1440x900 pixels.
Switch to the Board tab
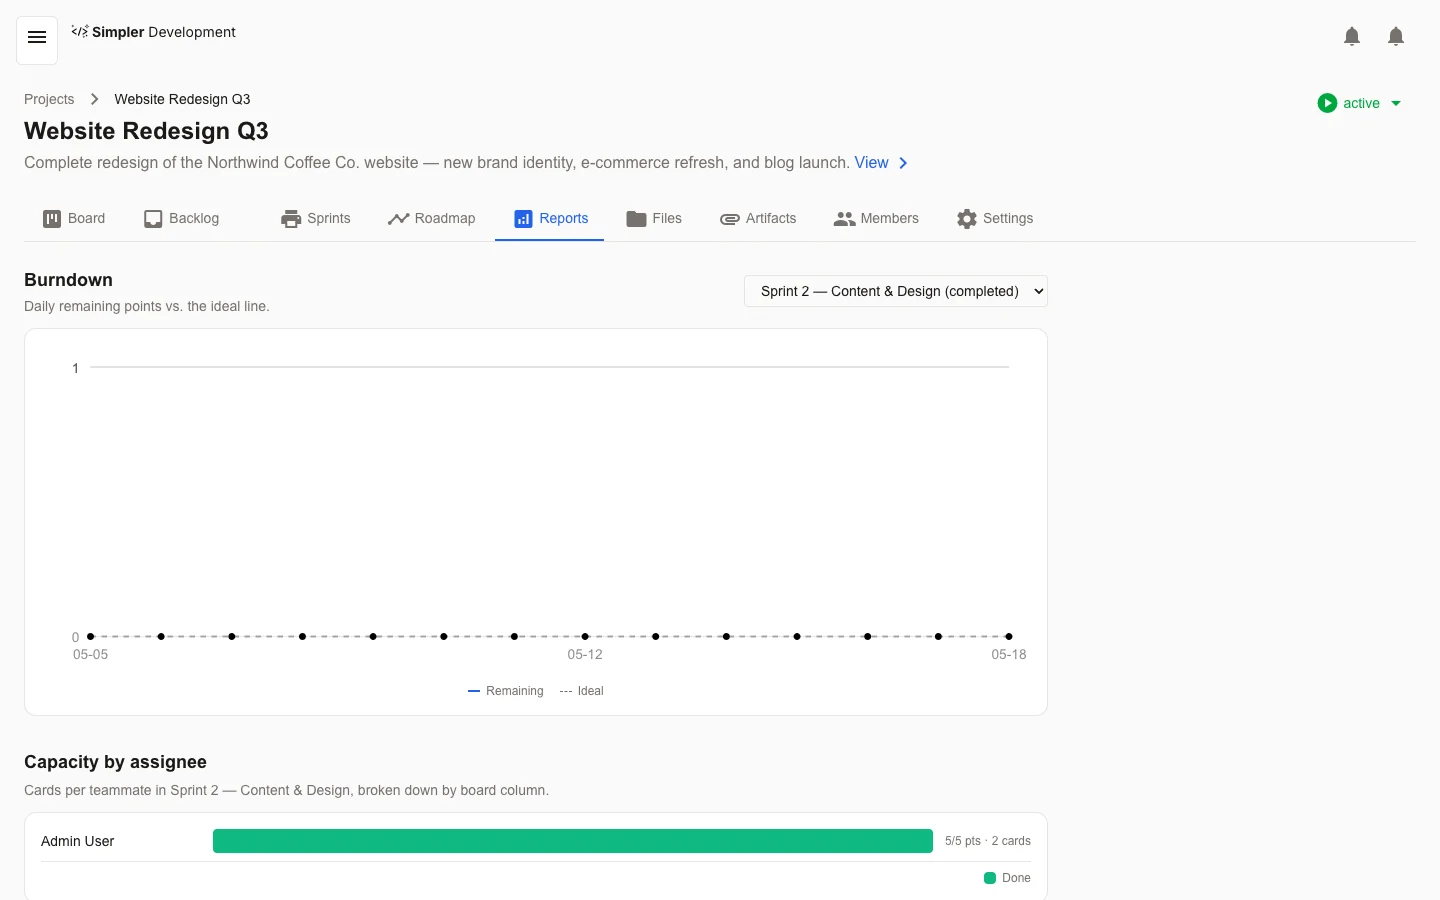[74, 219]
